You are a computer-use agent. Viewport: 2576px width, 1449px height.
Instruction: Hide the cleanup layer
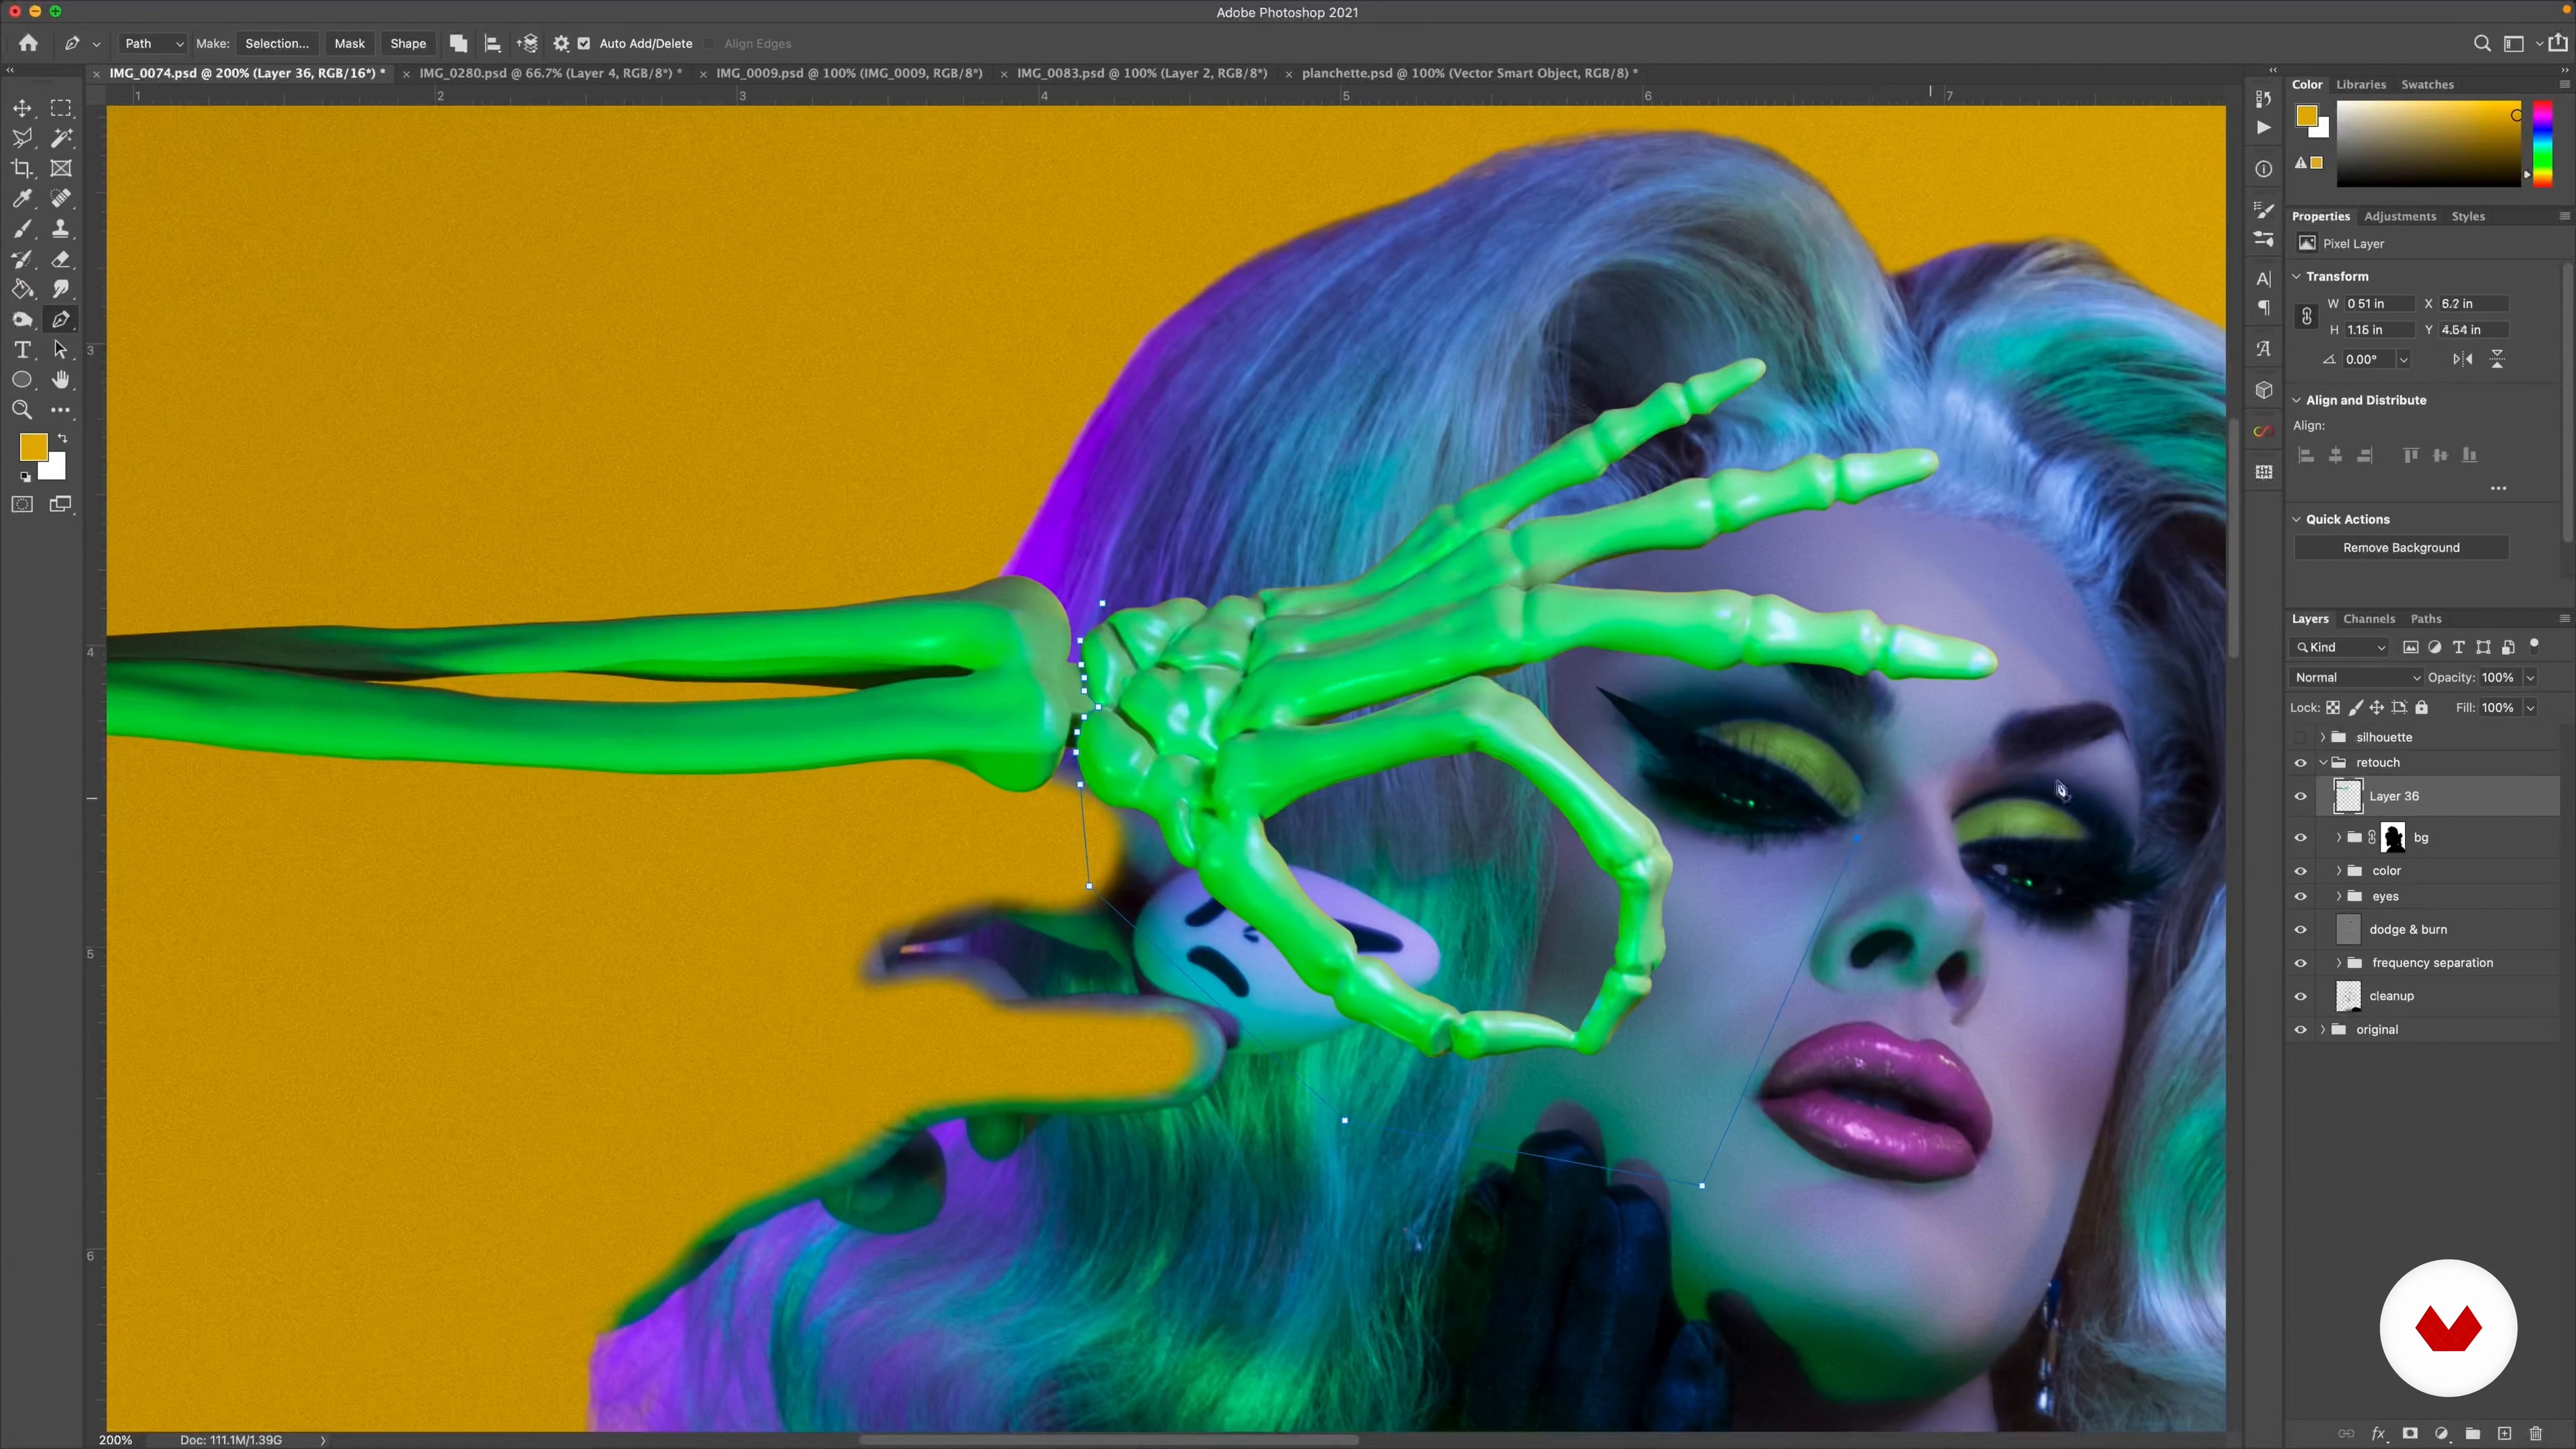(2300, 996)
